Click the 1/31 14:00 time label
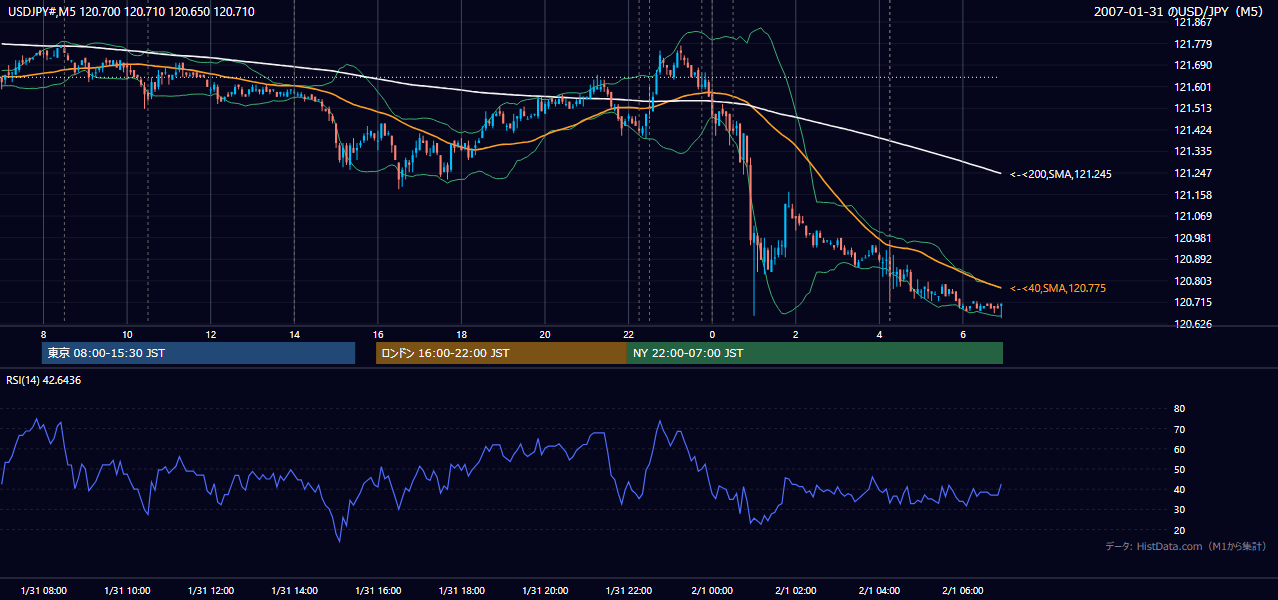 294,591
